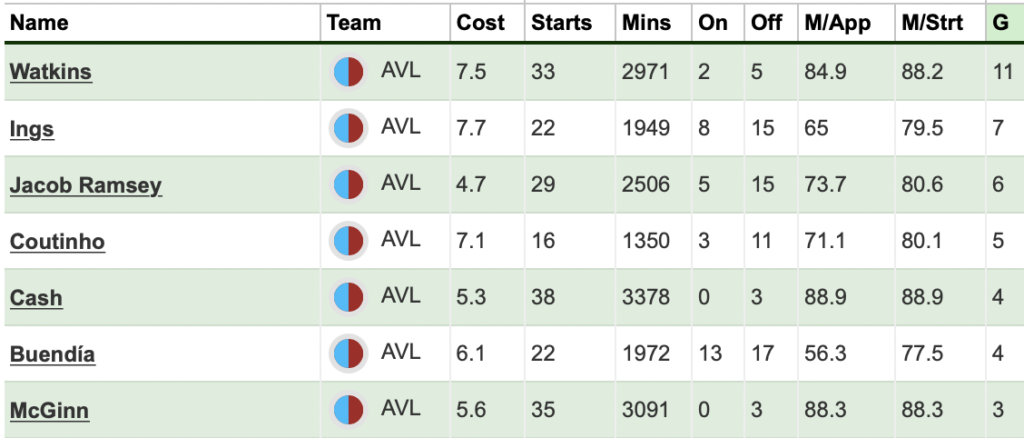Image resolution: width=1024 pixels, height=438 pixels.
Task: Sort by the Team column header
Action: pyautogui.click(x=354, y=23)
